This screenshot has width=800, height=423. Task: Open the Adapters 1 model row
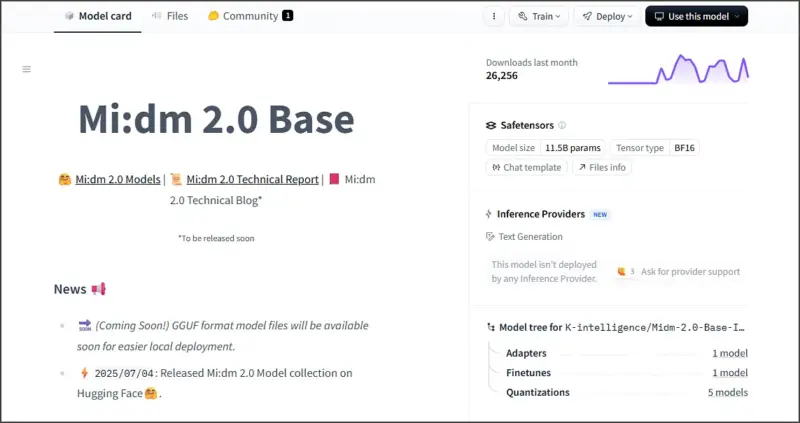(627, 353)
